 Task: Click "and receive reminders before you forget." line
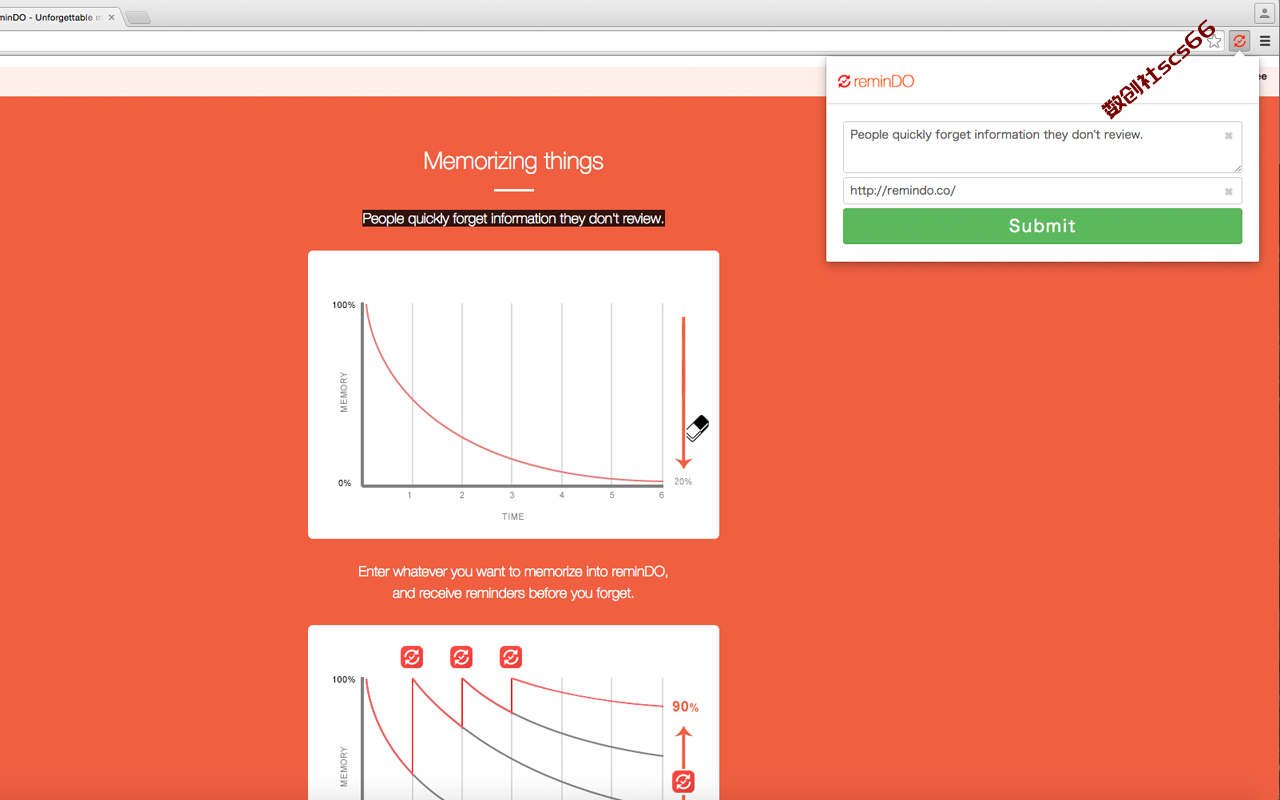click(x=513, y=594)
